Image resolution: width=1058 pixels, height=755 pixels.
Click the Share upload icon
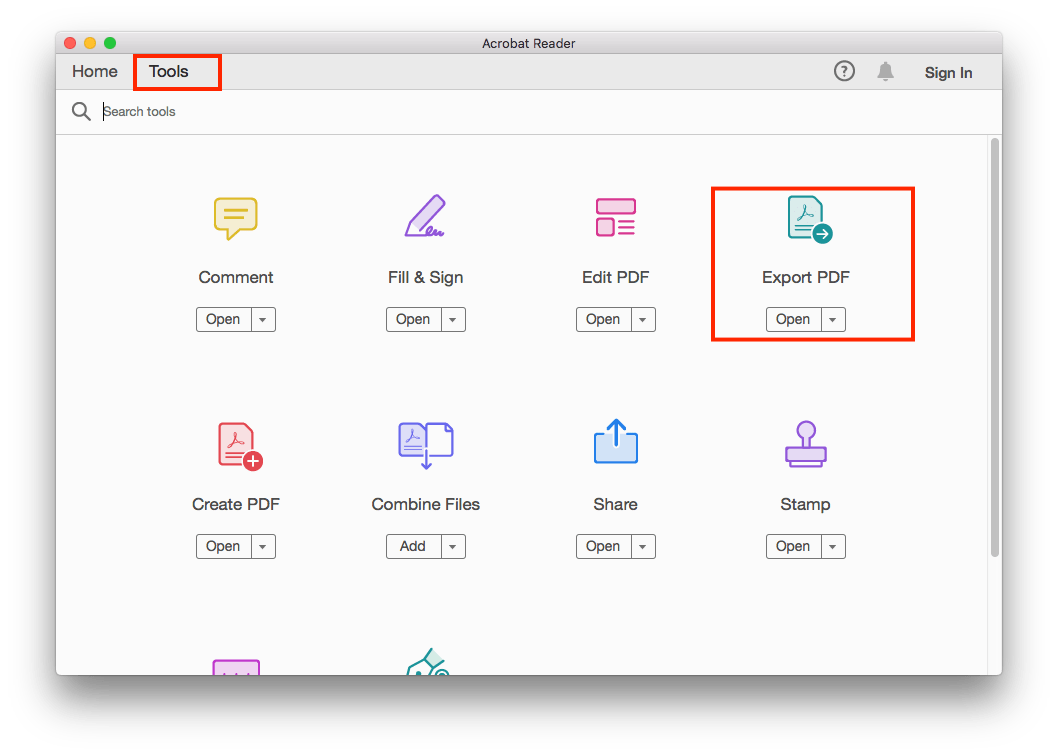pyautogui.click(x=615, y=441)
